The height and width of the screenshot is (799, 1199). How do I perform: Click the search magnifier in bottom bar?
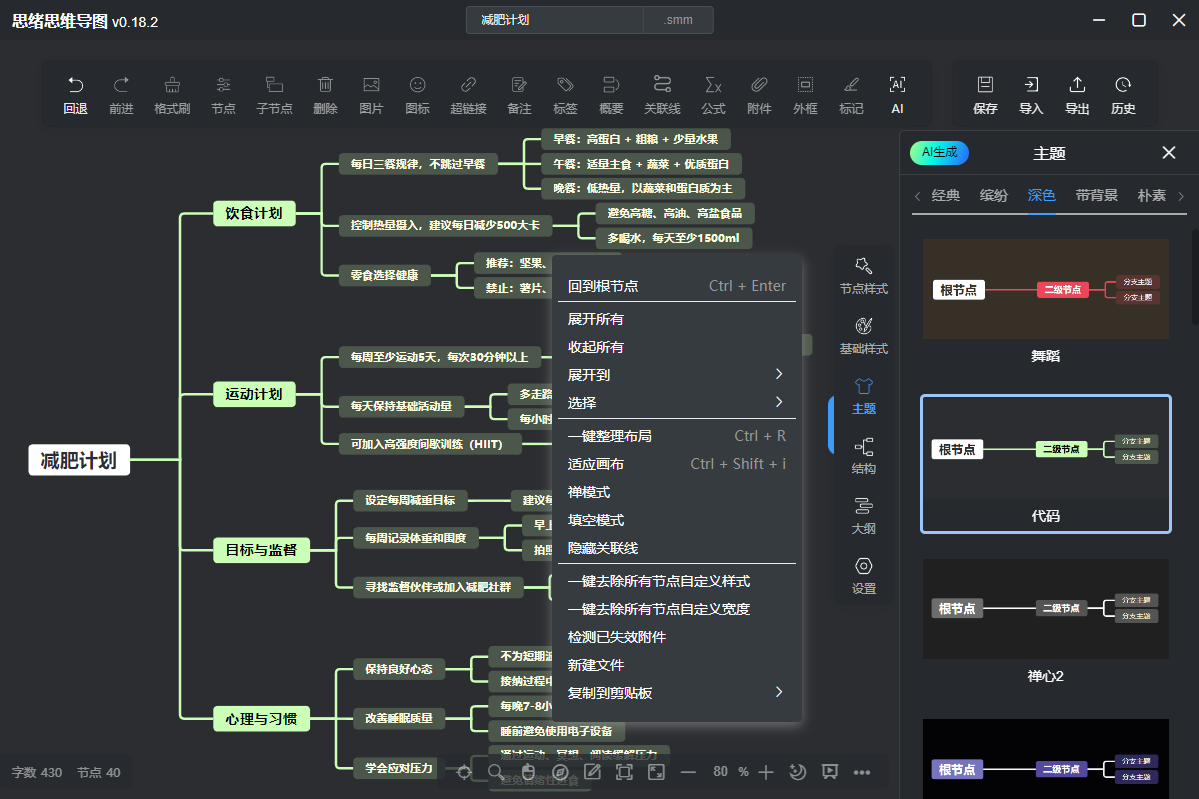pos(496,772)
